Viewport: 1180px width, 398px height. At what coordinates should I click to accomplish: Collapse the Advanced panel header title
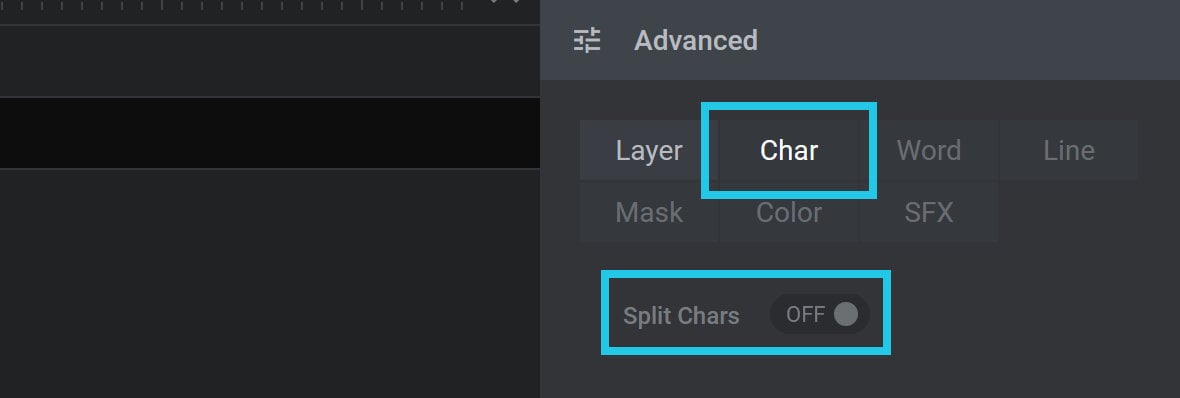tap(695, 40)
